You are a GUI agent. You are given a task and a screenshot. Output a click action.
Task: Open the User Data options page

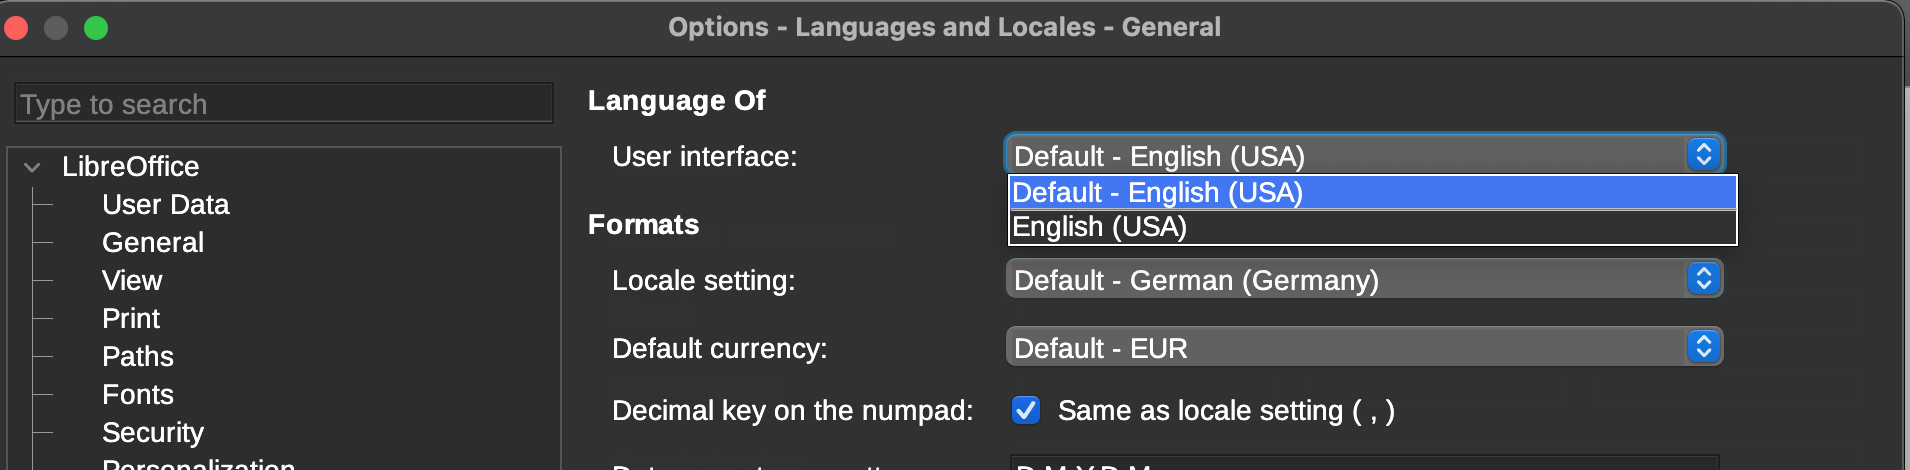[x=166, y=205]
